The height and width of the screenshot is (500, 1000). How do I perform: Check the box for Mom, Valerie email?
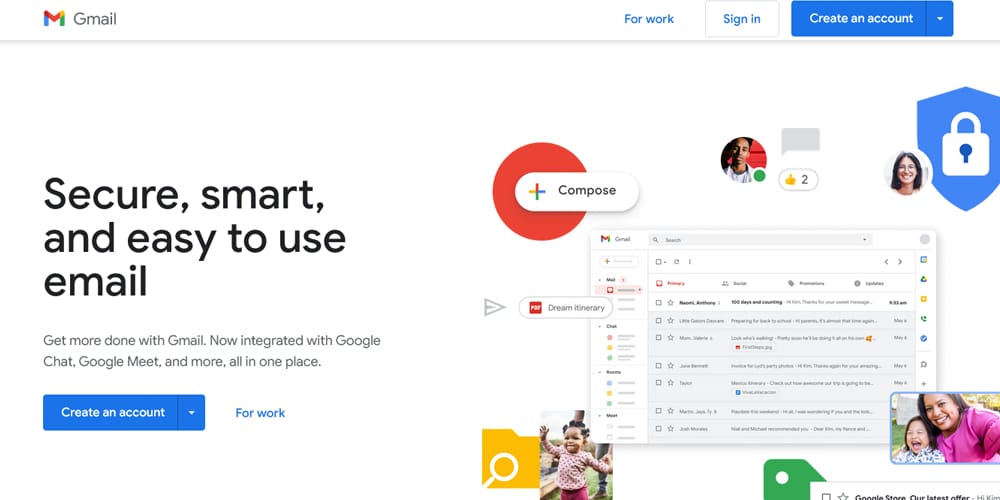(x=659, y=337)
